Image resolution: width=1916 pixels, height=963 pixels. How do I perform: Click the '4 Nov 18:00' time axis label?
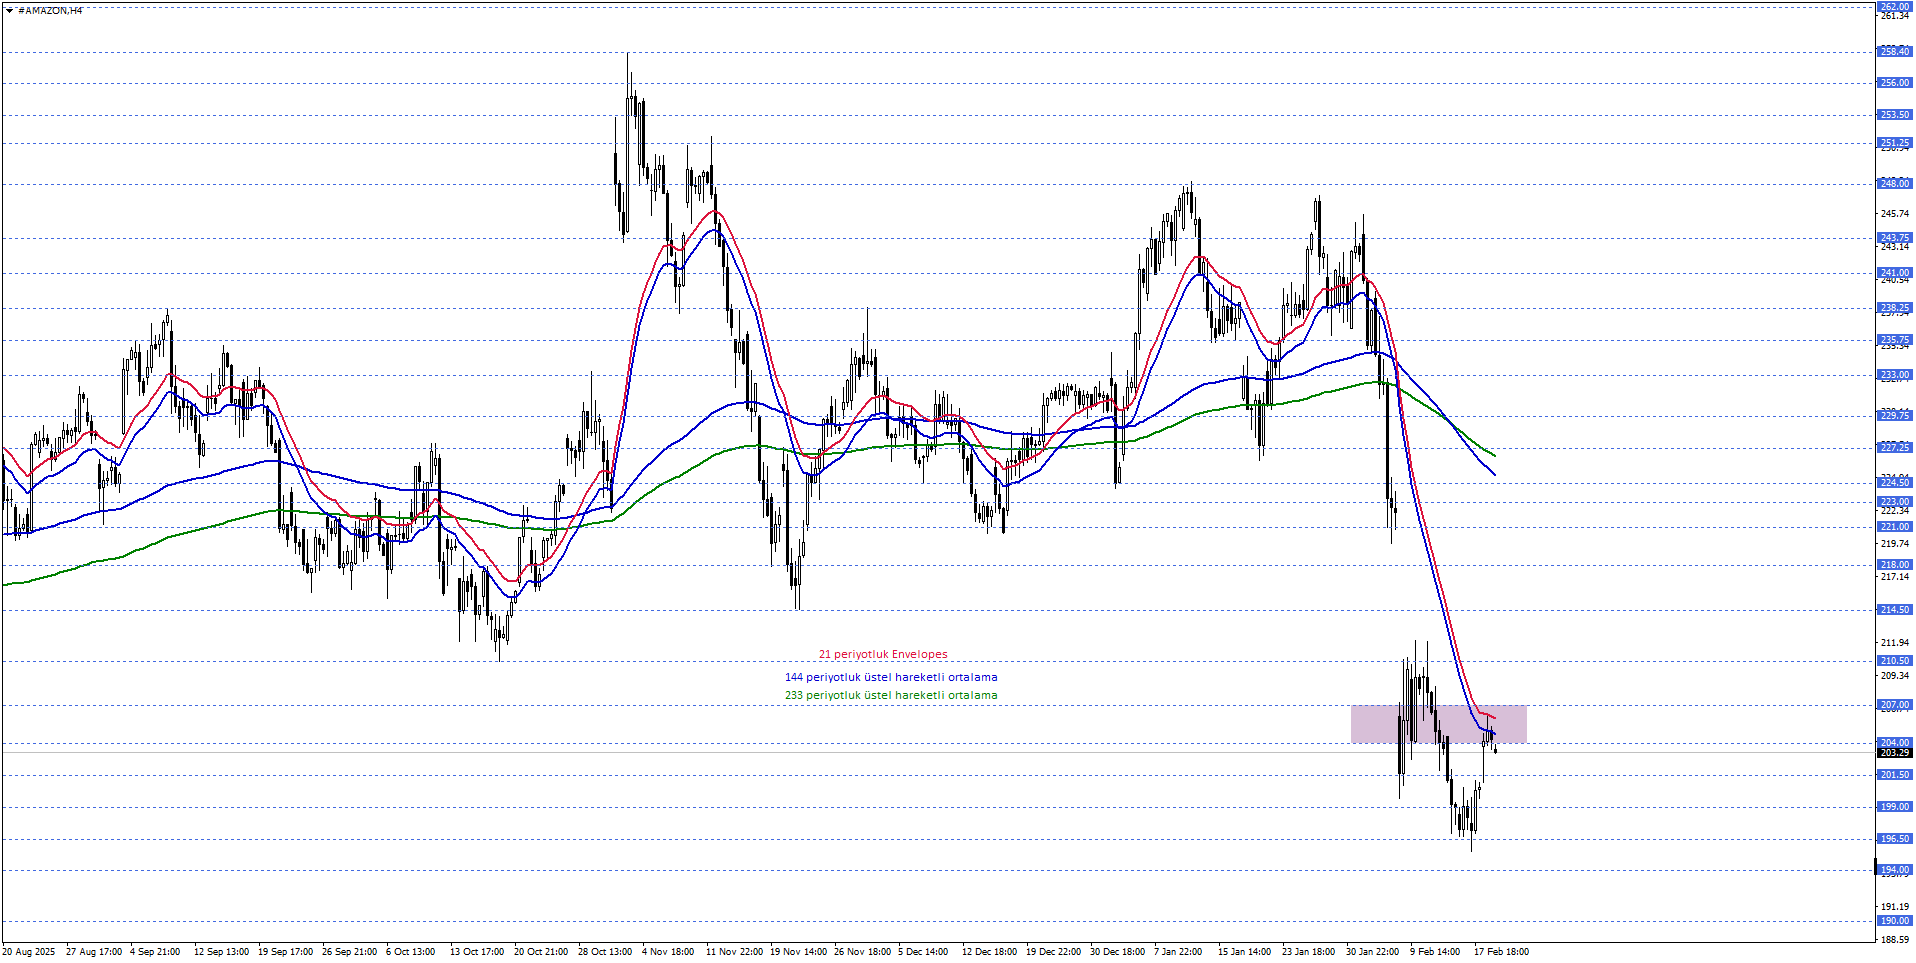pyautogui.click(x=668, y=952)
